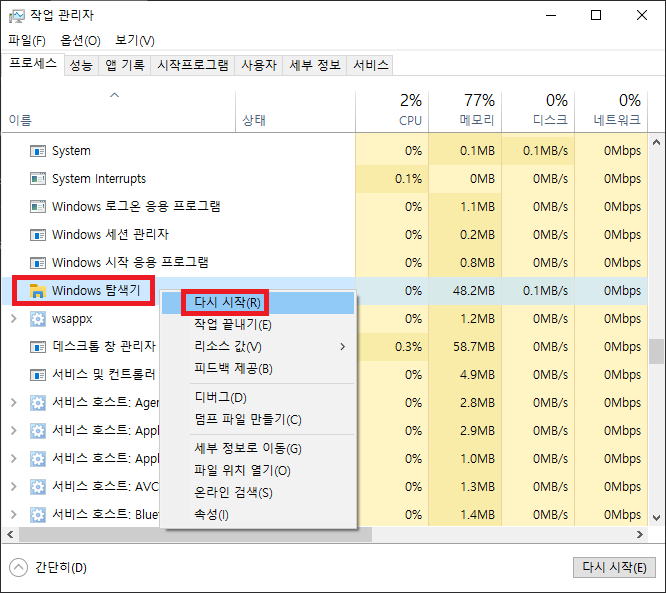Switch to the 서비스 tab
The height and width of the screenshot is (593, 666).
[370, 65]
